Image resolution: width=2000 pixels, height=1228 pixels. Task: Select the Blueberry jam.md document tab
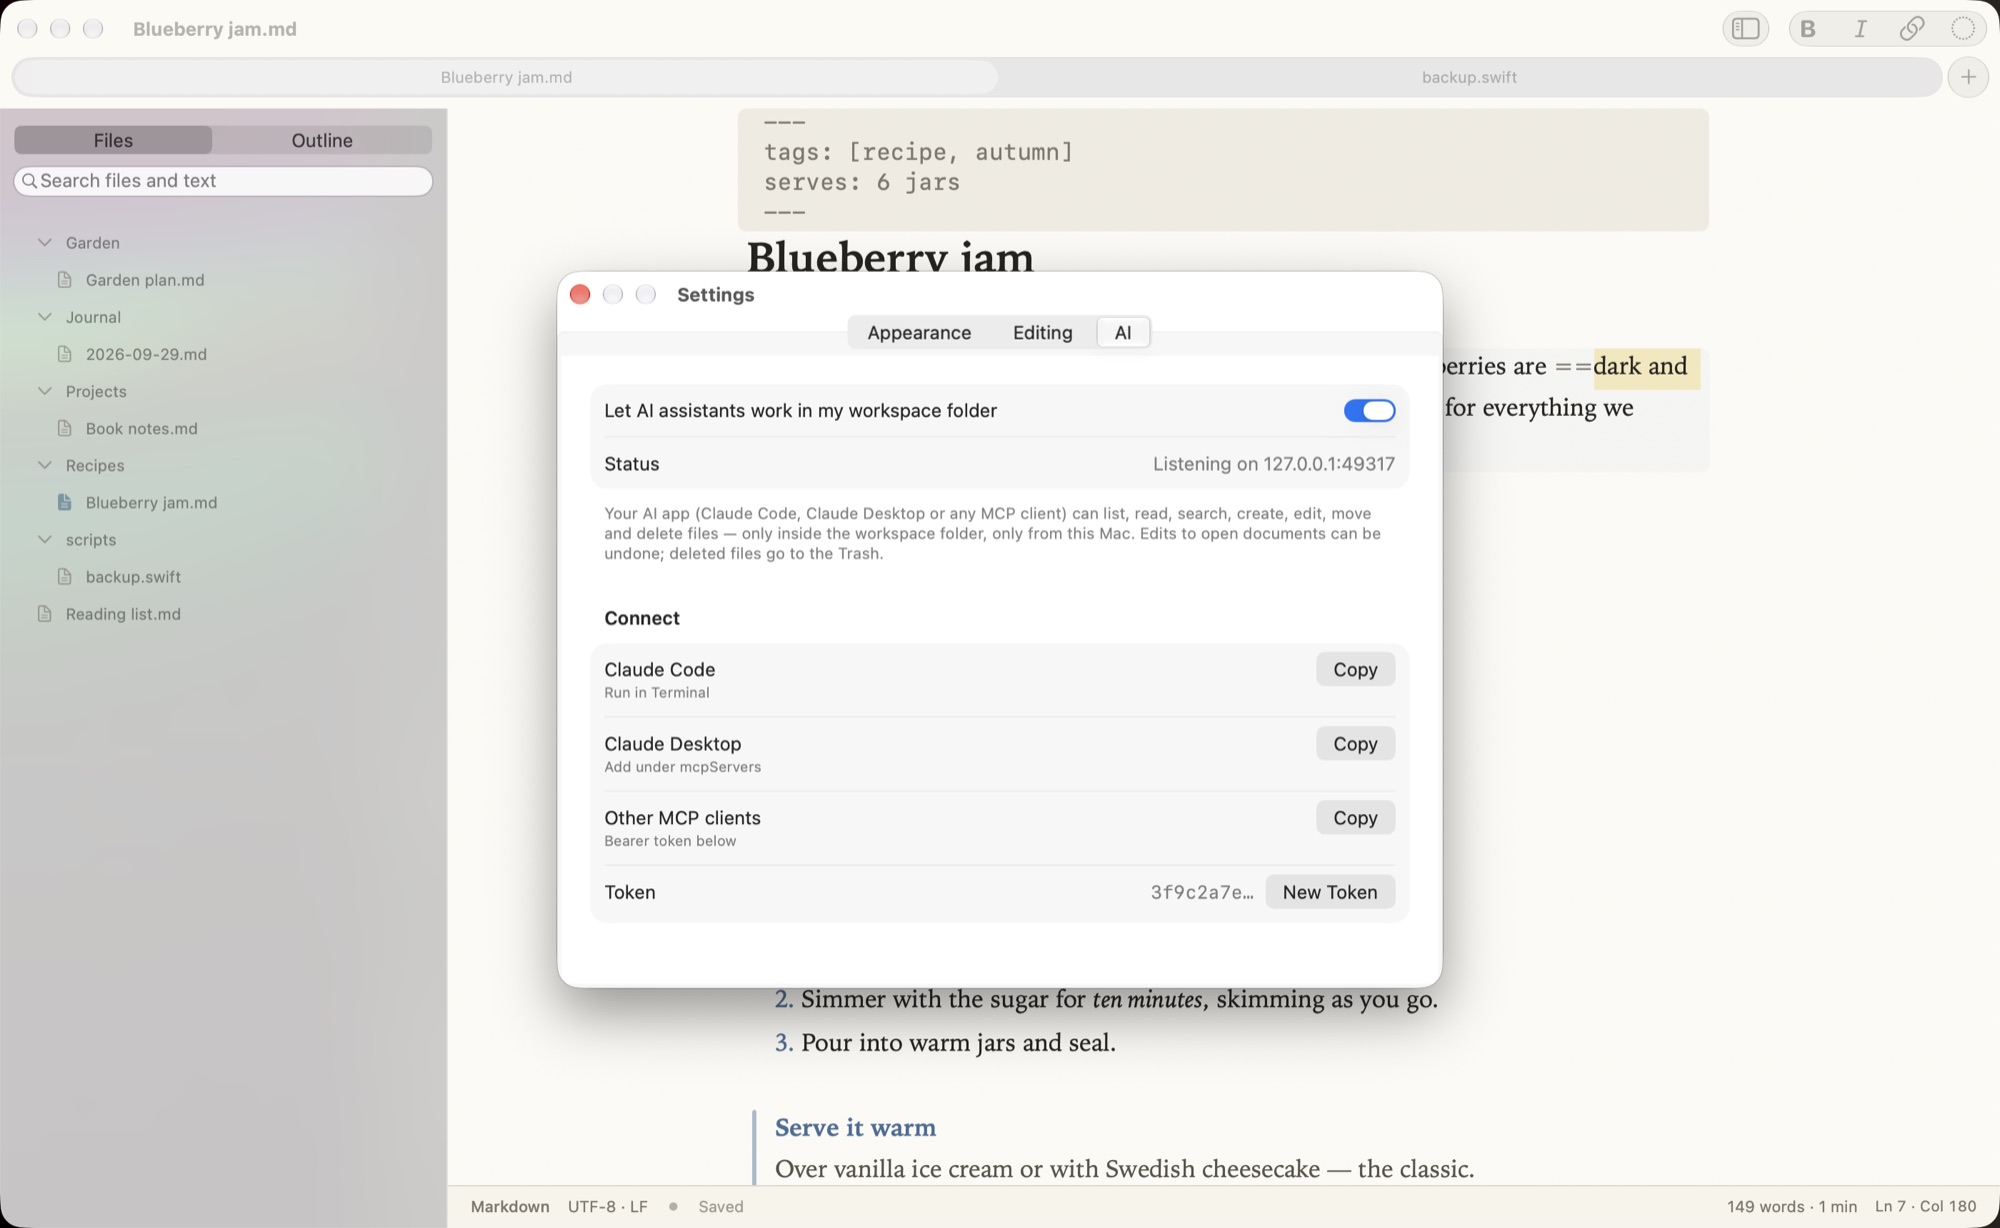pos(506,77)
